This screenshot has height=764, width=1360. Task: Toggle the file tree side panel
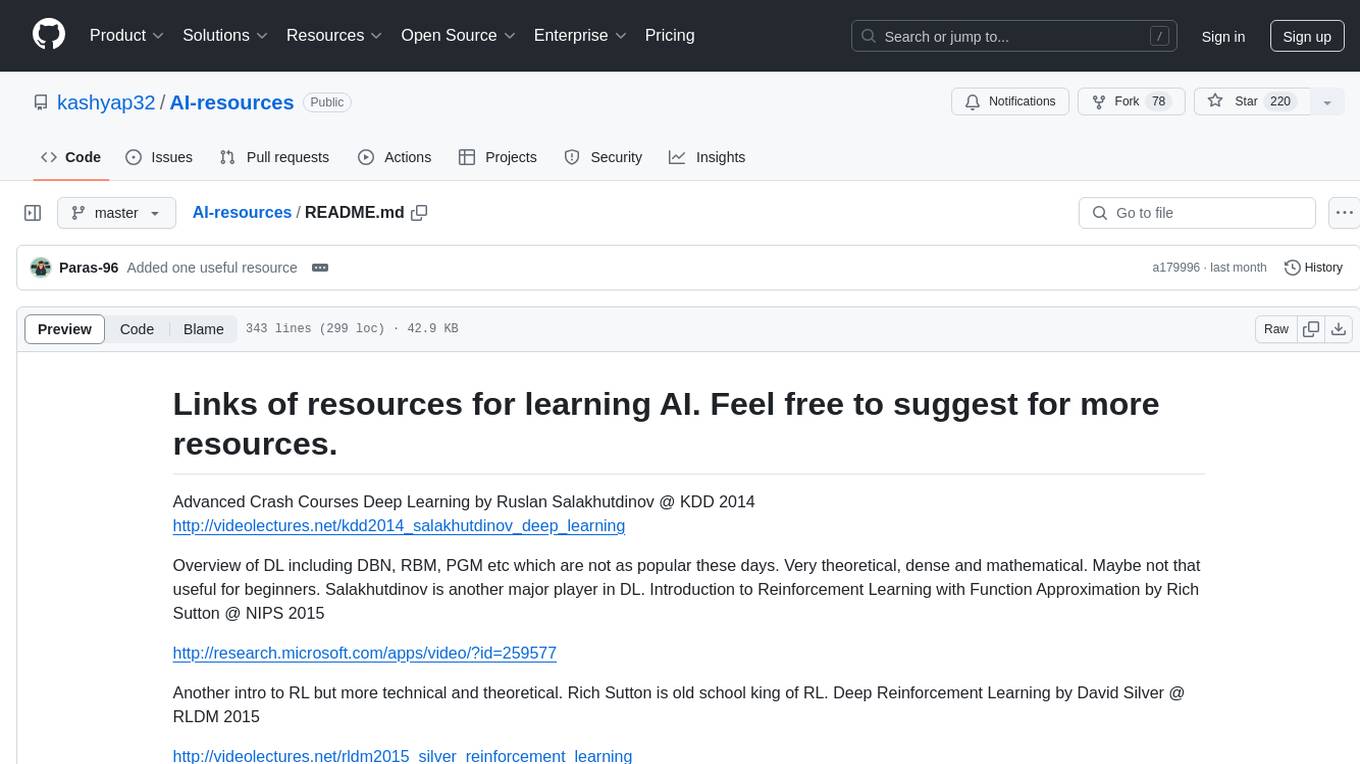point(33,213)
